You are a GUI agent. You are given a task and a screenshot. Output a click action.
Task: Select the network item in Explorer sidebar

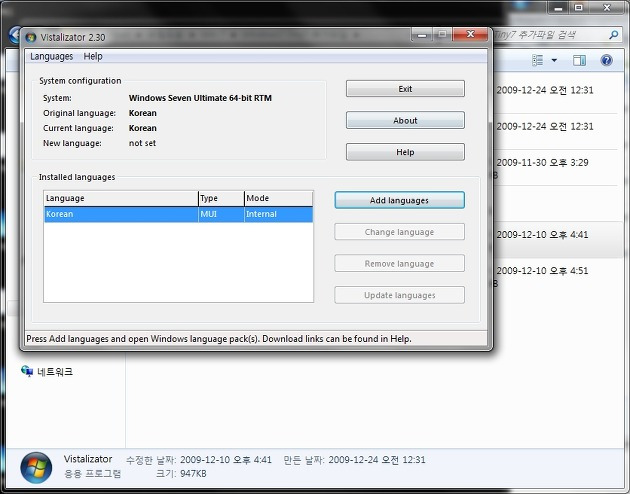point(47,372)
